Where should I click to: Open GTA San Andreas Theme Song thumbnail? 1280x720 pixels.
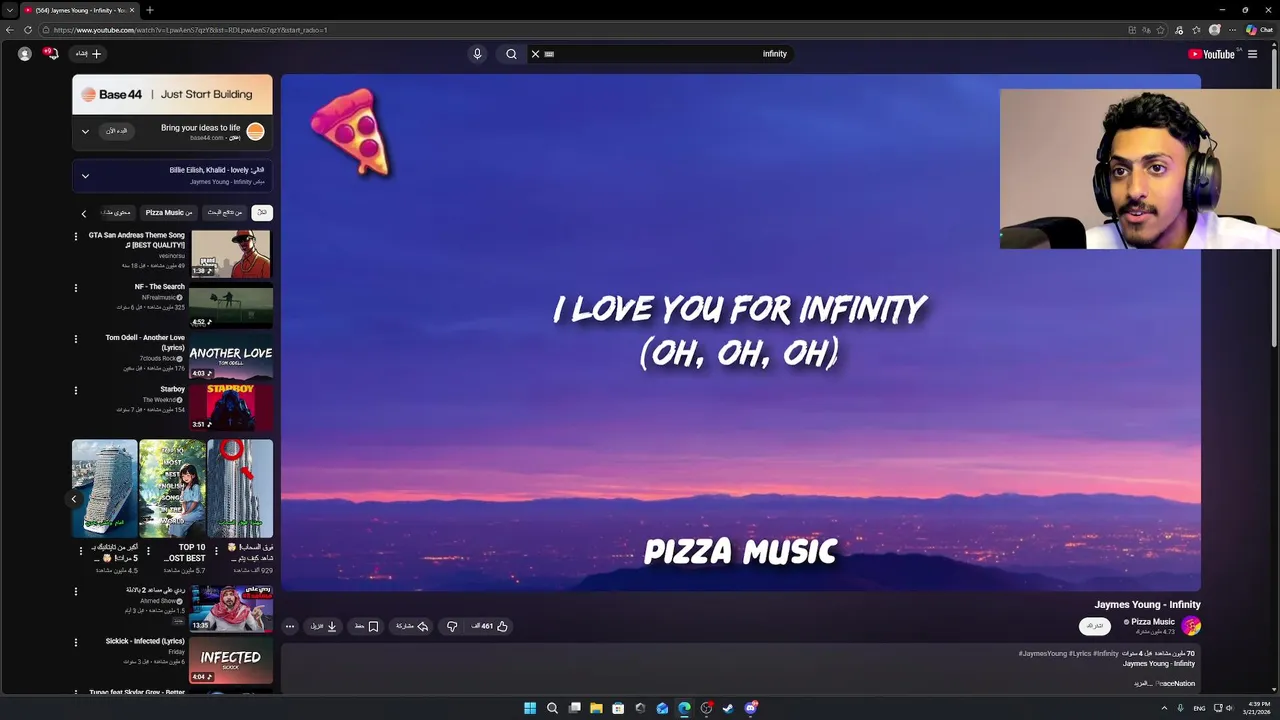point(231,254)
